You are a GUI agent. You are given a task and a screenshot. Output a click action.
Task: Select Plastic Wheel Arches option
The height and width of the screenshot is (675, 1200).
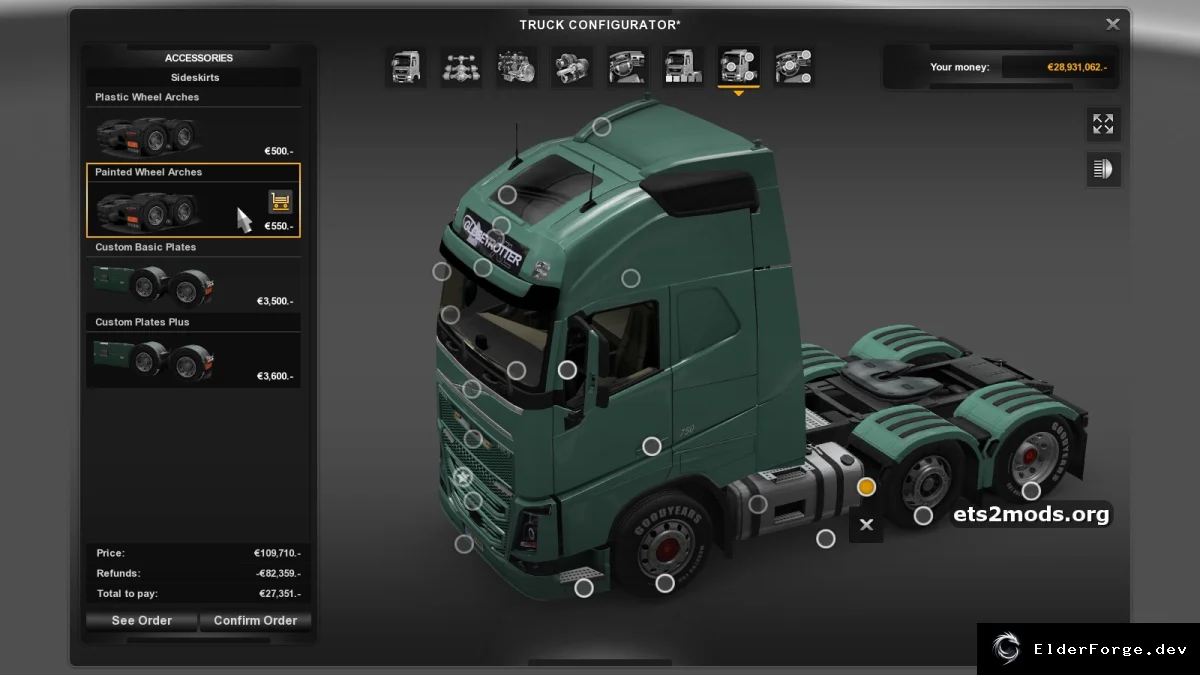tap(193, 126)
